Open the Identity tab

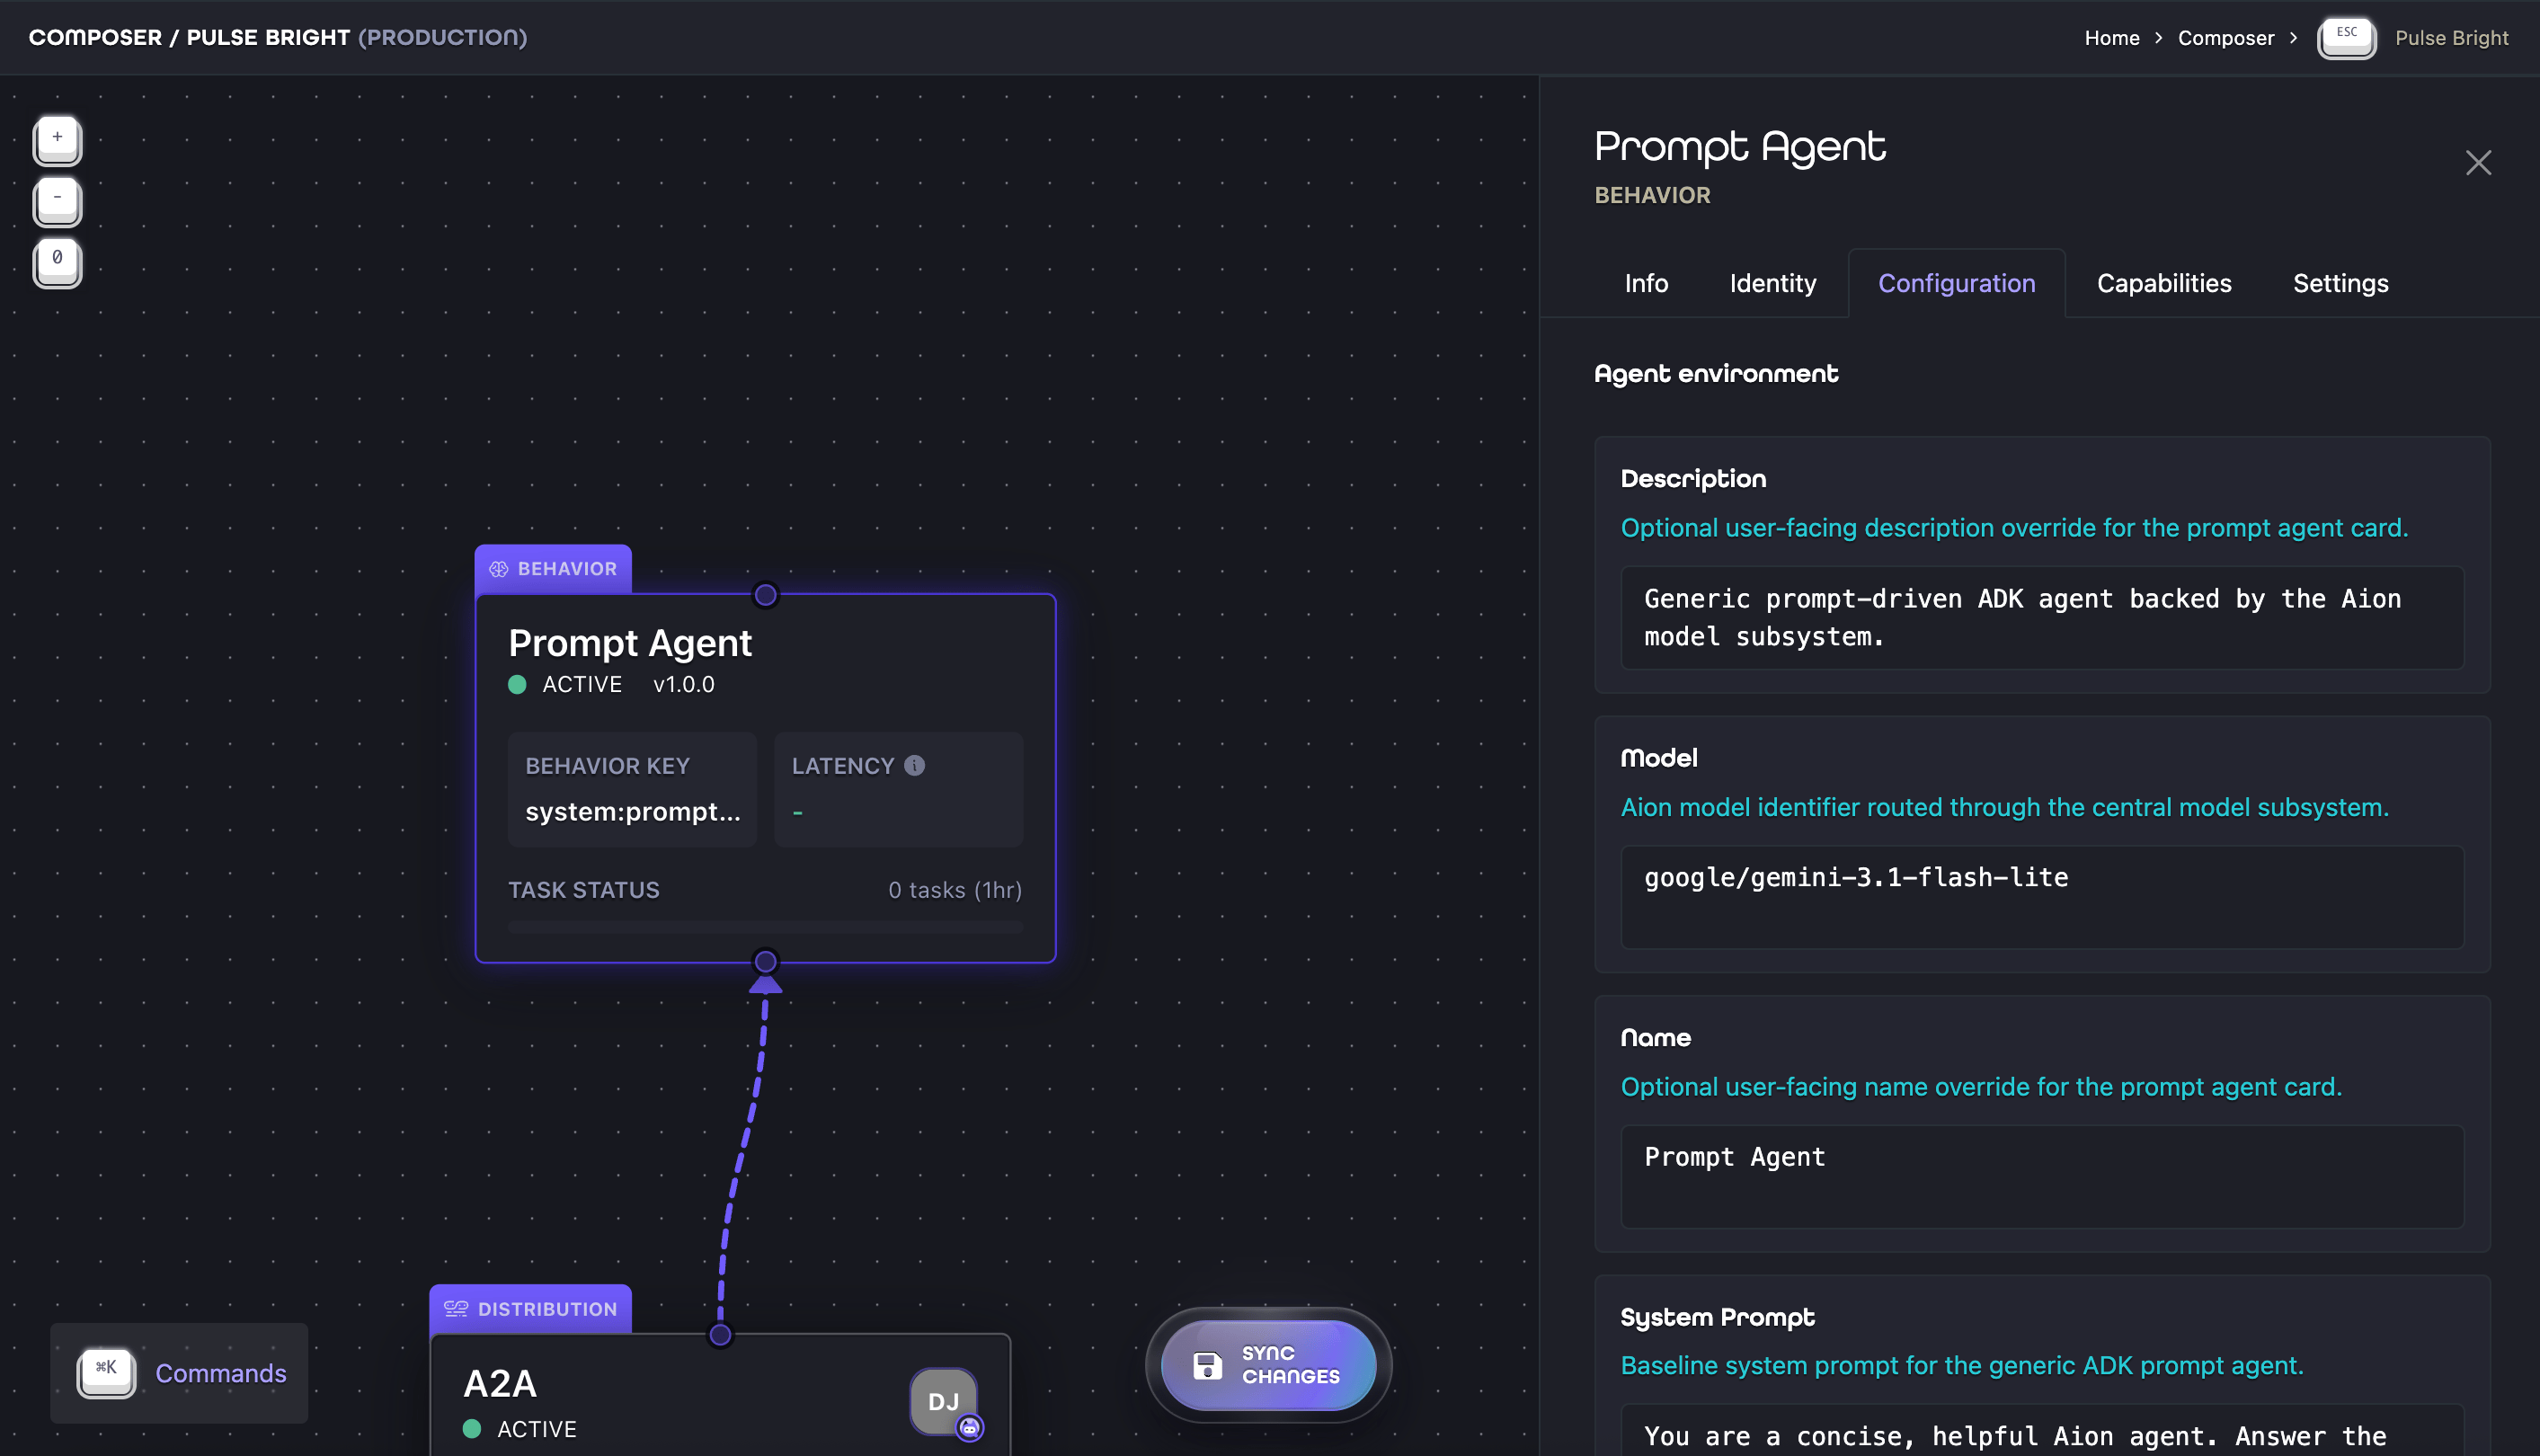click(x=1772, y=283)
